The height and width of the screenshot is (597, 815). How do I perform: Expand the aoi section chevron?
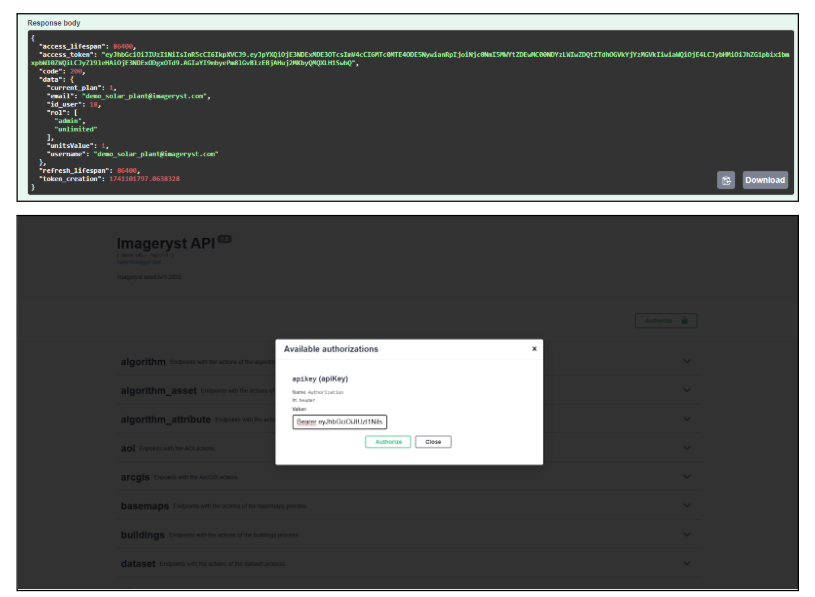687,448
